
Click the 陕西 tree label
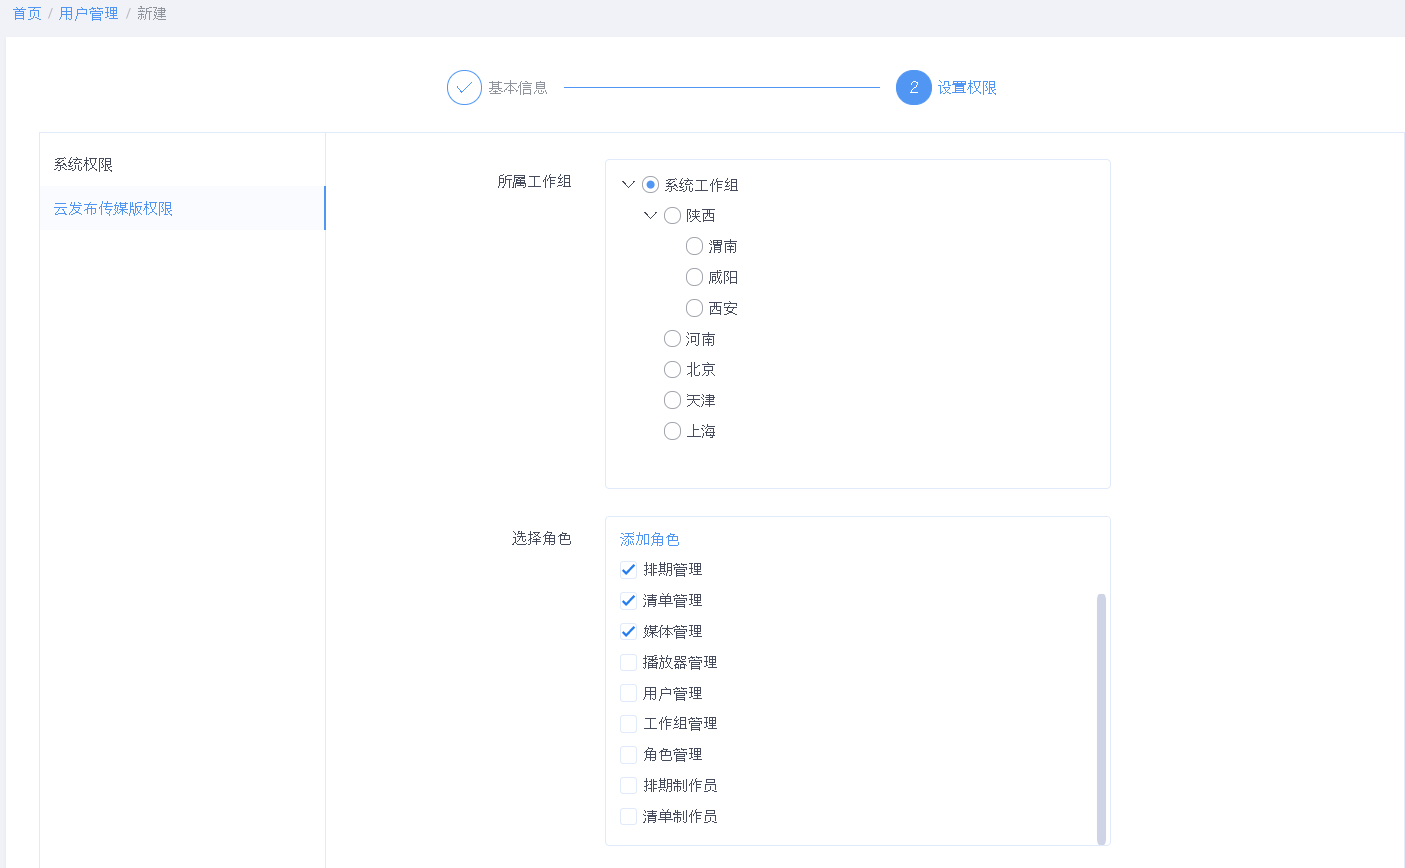click(x=701, y=216)
